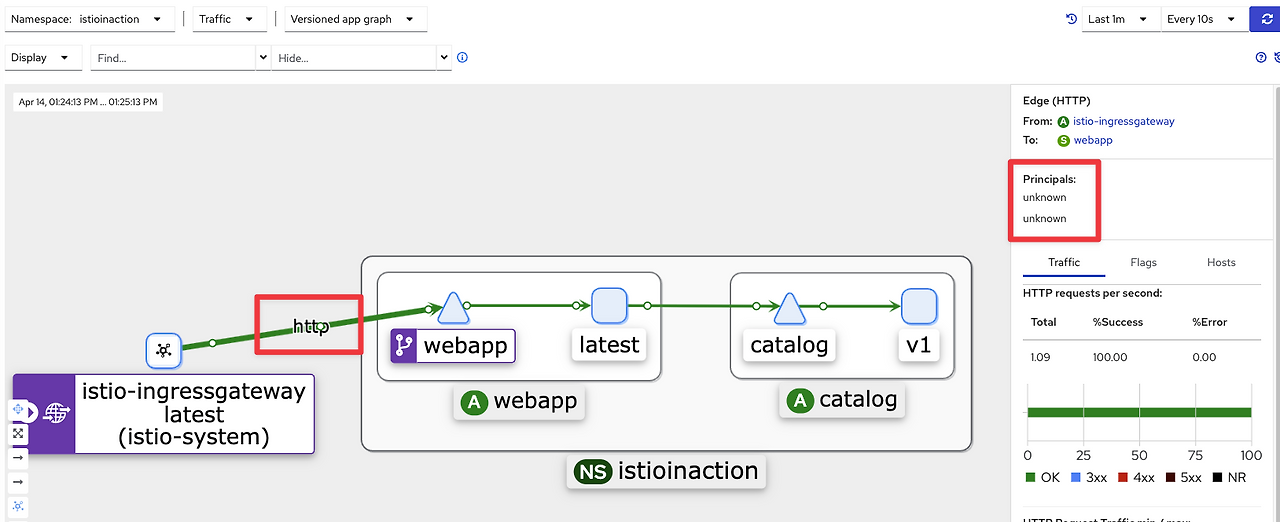Click green S icon beside webapp link
The width and height of the screenshot is (1280, 522).
(x=1063, y=140)
